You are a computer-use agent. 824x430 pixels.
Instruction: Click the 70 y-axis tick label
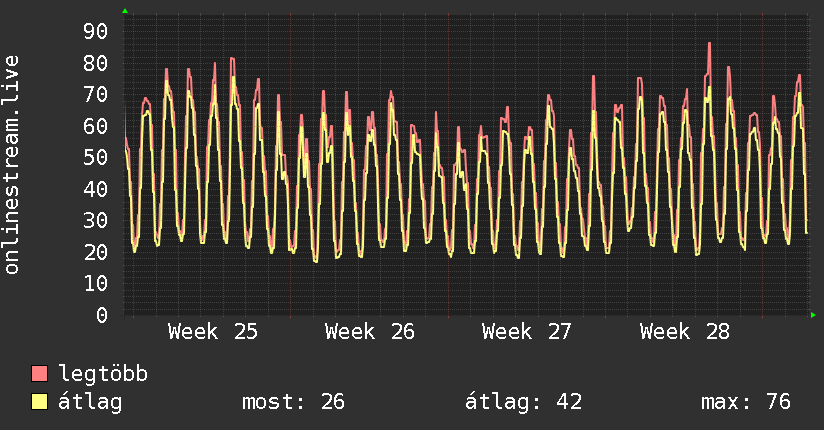[96, 95]
